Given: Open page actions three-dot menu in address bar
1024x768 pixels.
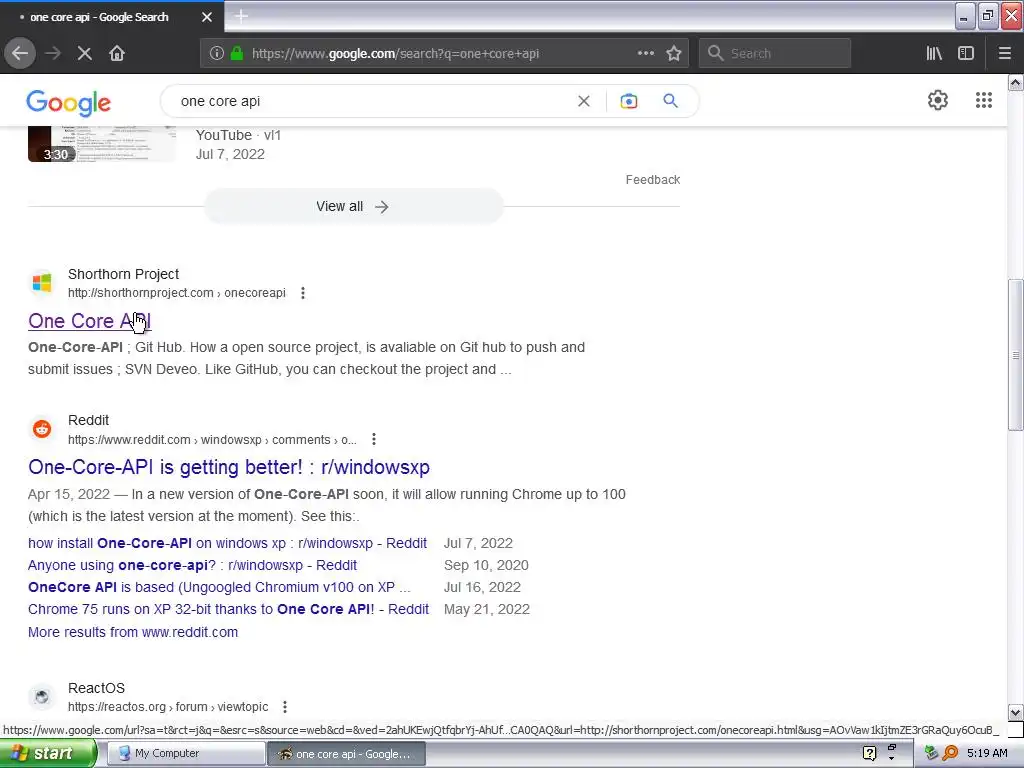Looking at the screenshot, I should click(x=646, y=54).
